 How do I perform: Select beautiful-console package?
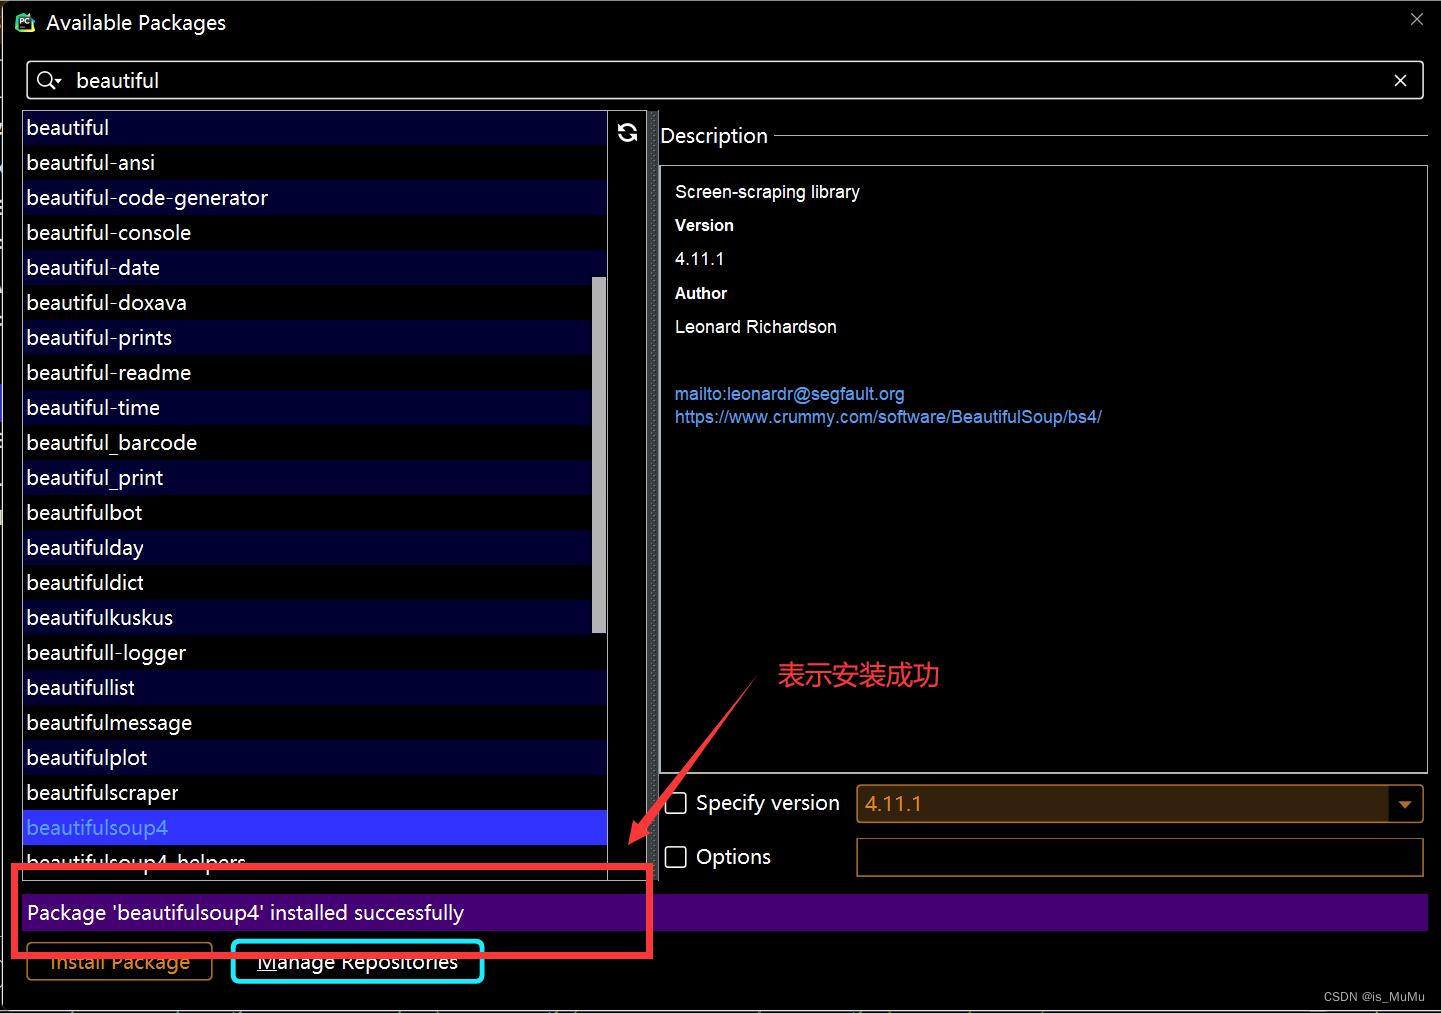click(x=315, y=233)
